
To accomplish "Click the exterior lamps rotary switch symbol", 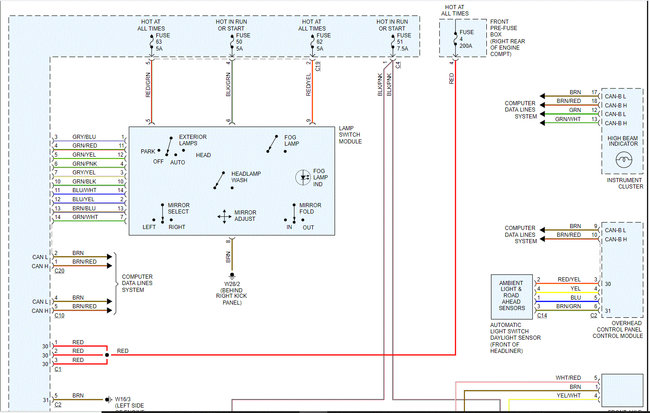I will (171, 147).
